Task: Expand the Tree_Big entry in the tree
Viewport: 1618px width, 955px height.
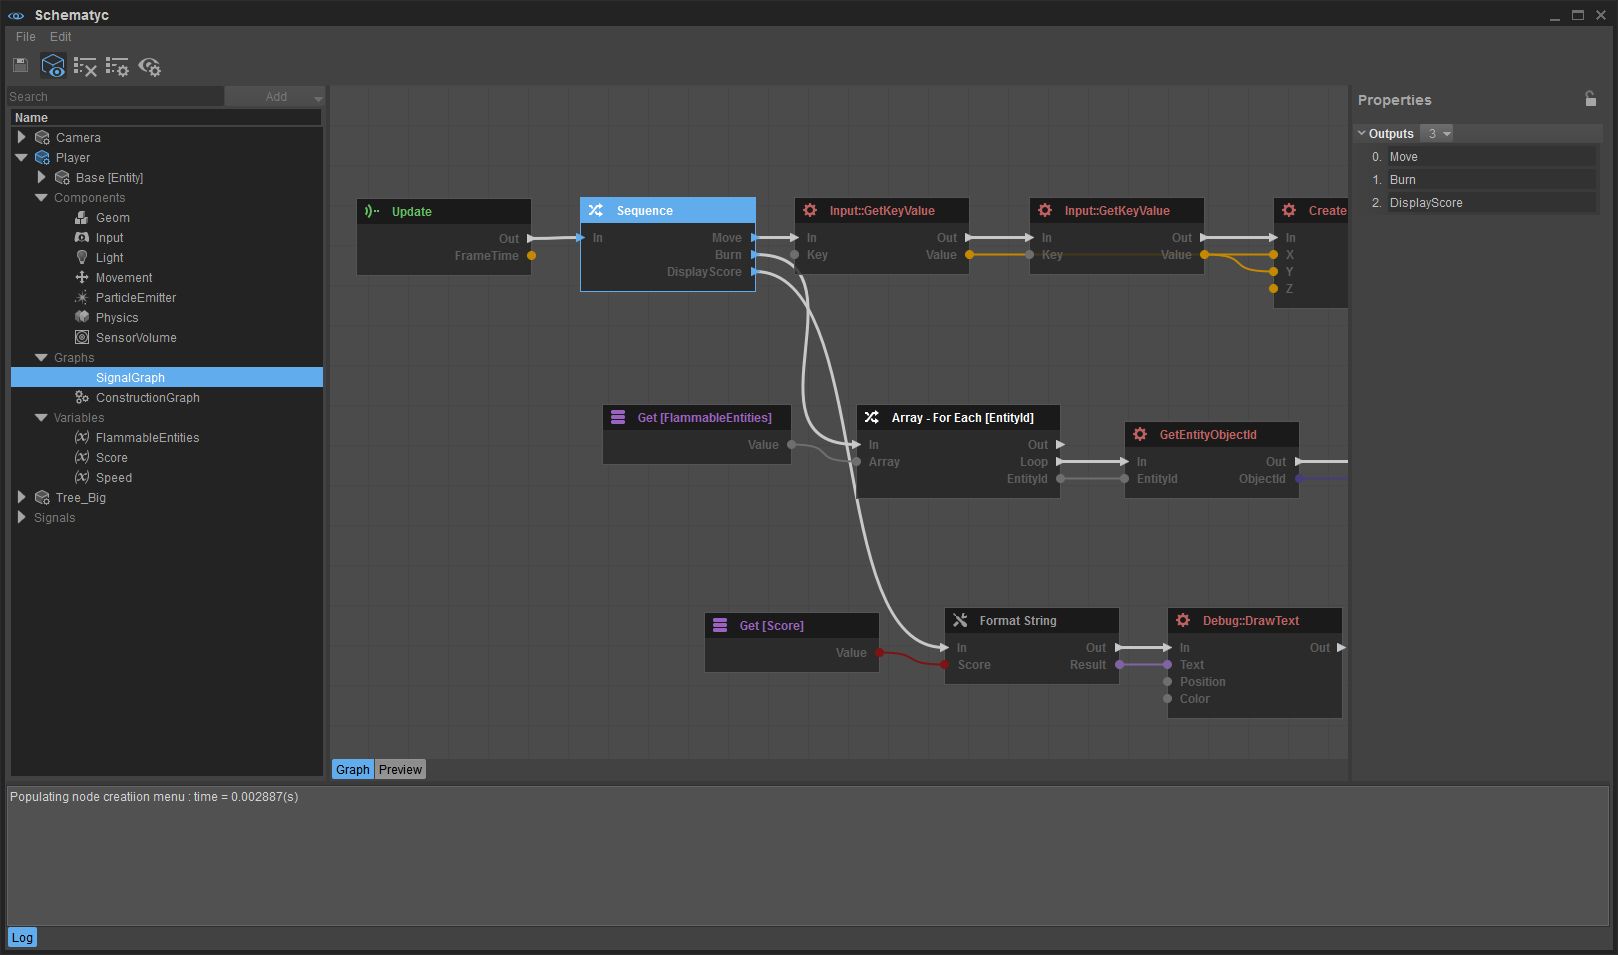Action: 22,497
